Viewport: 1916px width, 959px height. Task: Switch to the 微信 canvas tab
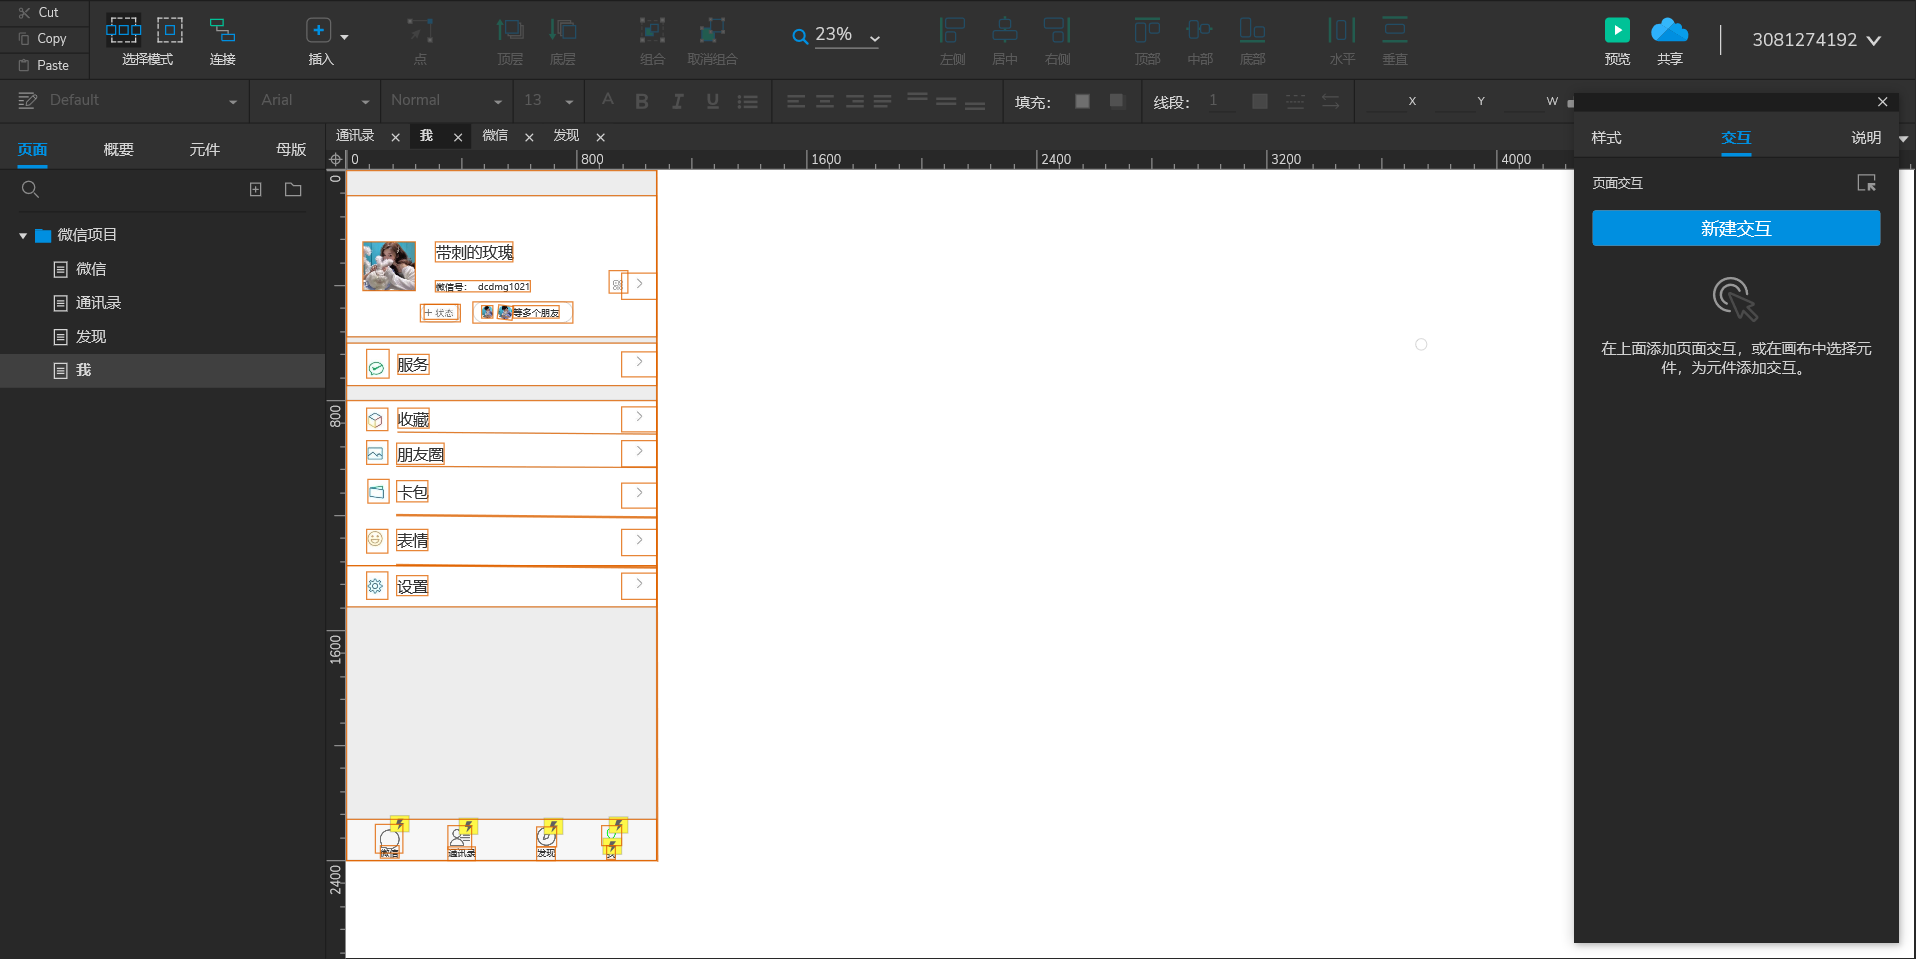click(x=495, y=136)
